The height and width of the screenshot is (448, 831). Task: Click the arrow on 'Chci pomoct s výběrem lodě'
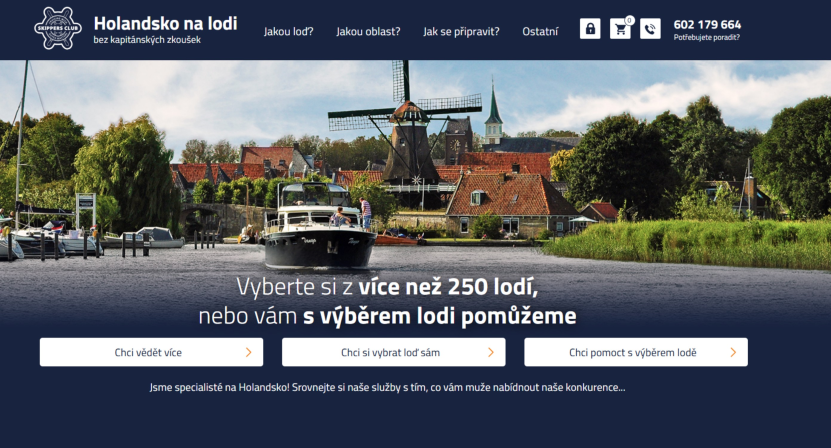click(x=733, y=352)
